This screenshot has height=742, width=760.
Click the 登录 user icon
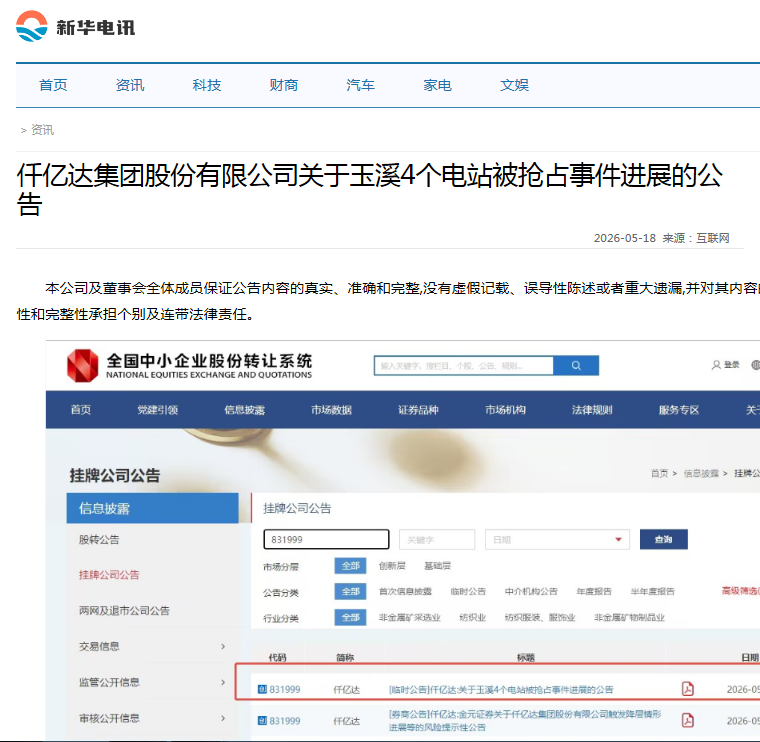(716, 365)
